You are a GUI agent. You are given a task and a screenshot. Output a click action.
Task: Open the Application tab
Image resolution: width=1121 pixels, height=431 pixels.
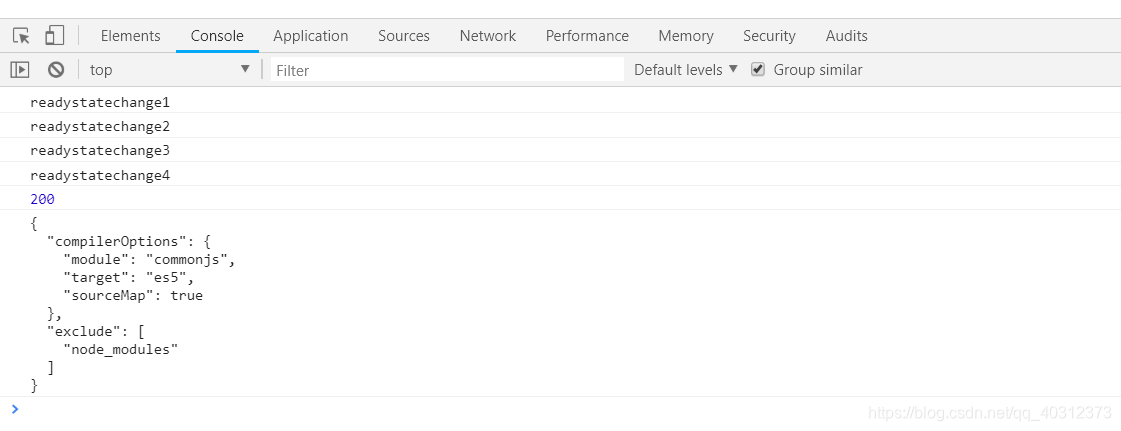tap(311, 36)
